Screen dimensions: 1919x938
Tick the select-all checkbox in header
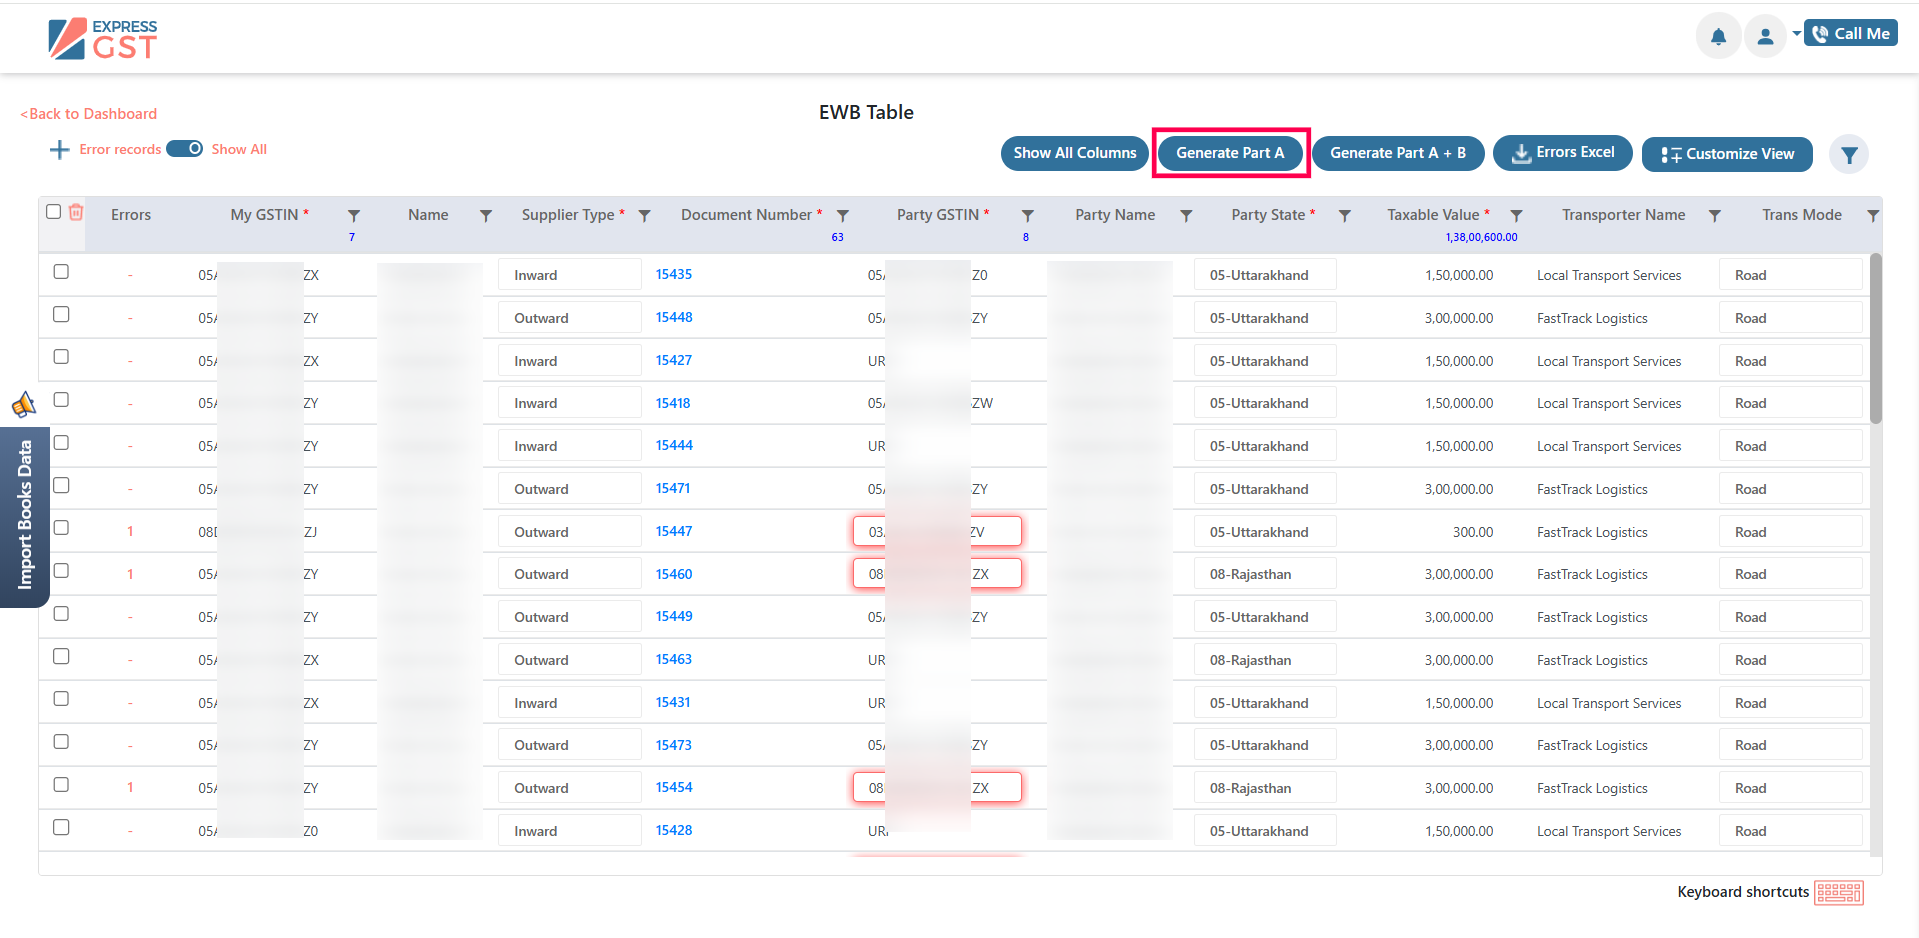click(x=54, y=212)
